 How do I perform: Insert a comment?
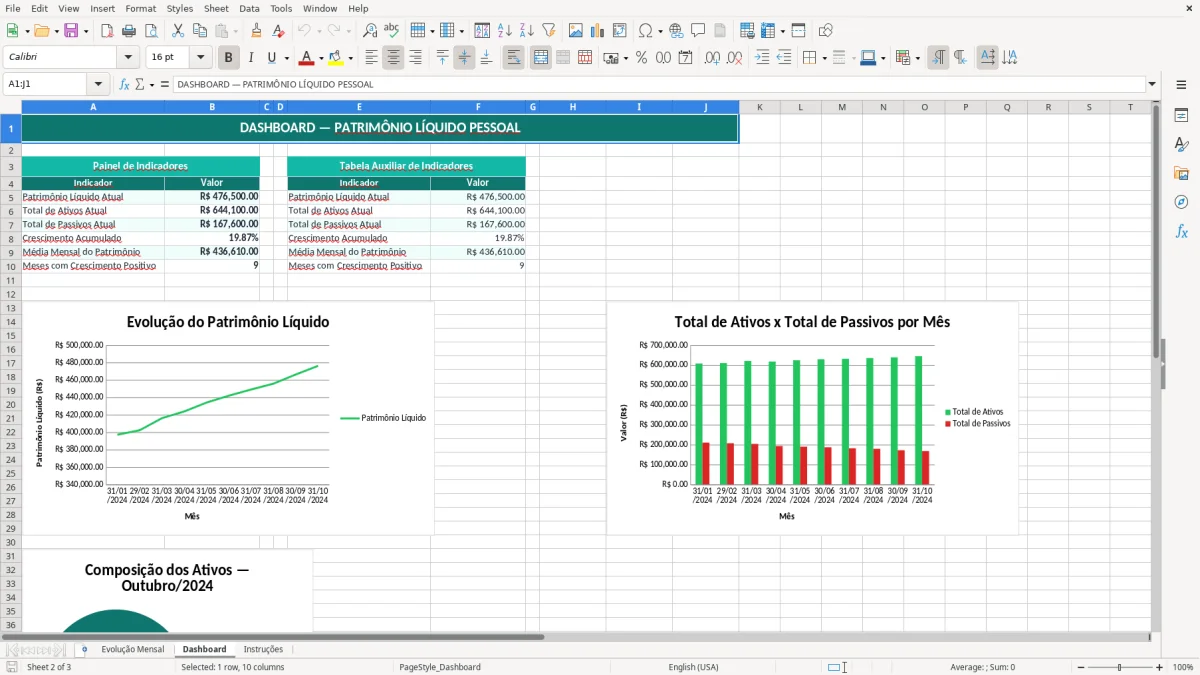[x=698, y=31]
